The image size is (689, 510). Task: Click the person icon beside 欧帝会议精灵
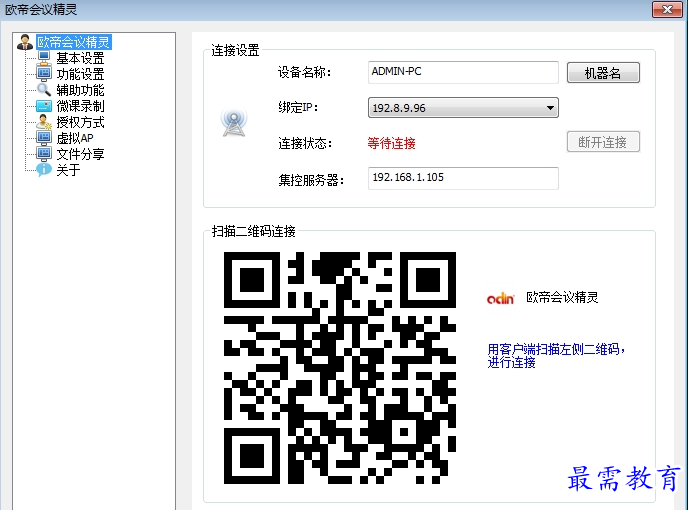(x=25, y=42)
